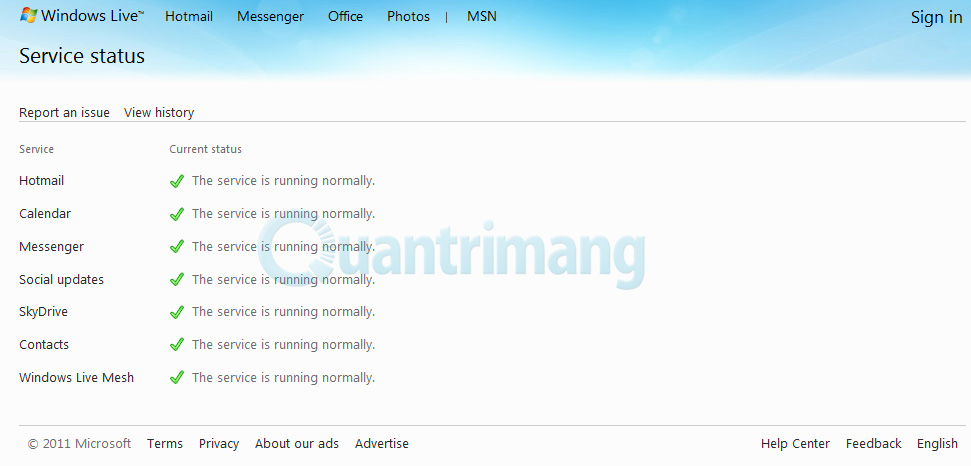The height and width of the screenshot is (466, 971).
Task: Click the © 2011 Microsoft copyright text
Action: coord(79,444)
